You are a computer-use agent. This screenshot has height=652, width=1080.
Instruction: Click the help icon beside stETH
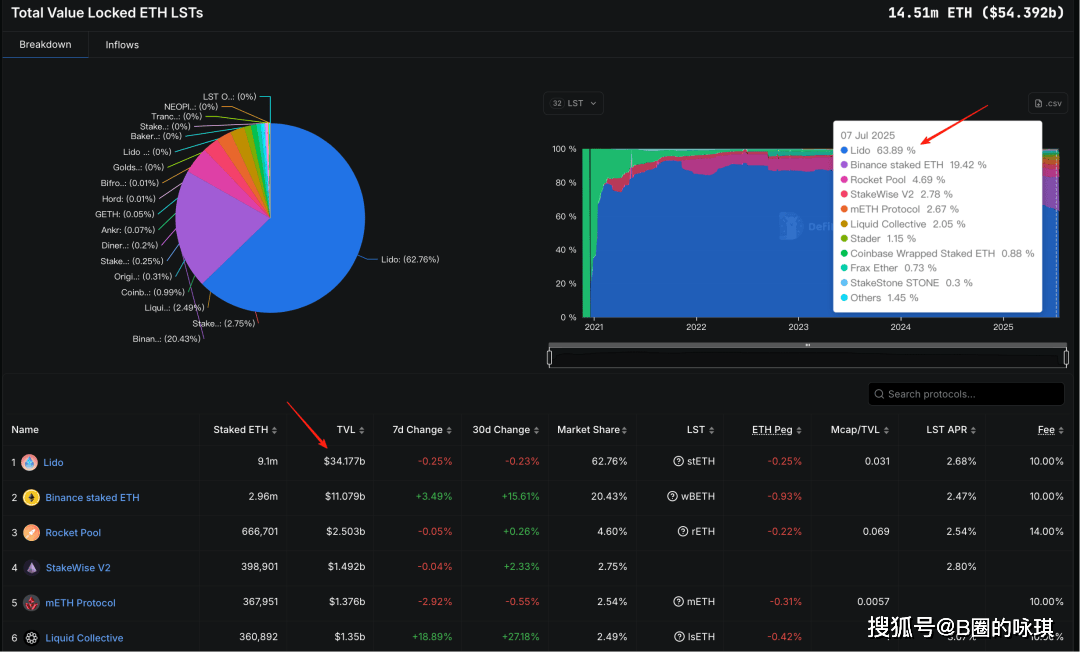(678, 461)
